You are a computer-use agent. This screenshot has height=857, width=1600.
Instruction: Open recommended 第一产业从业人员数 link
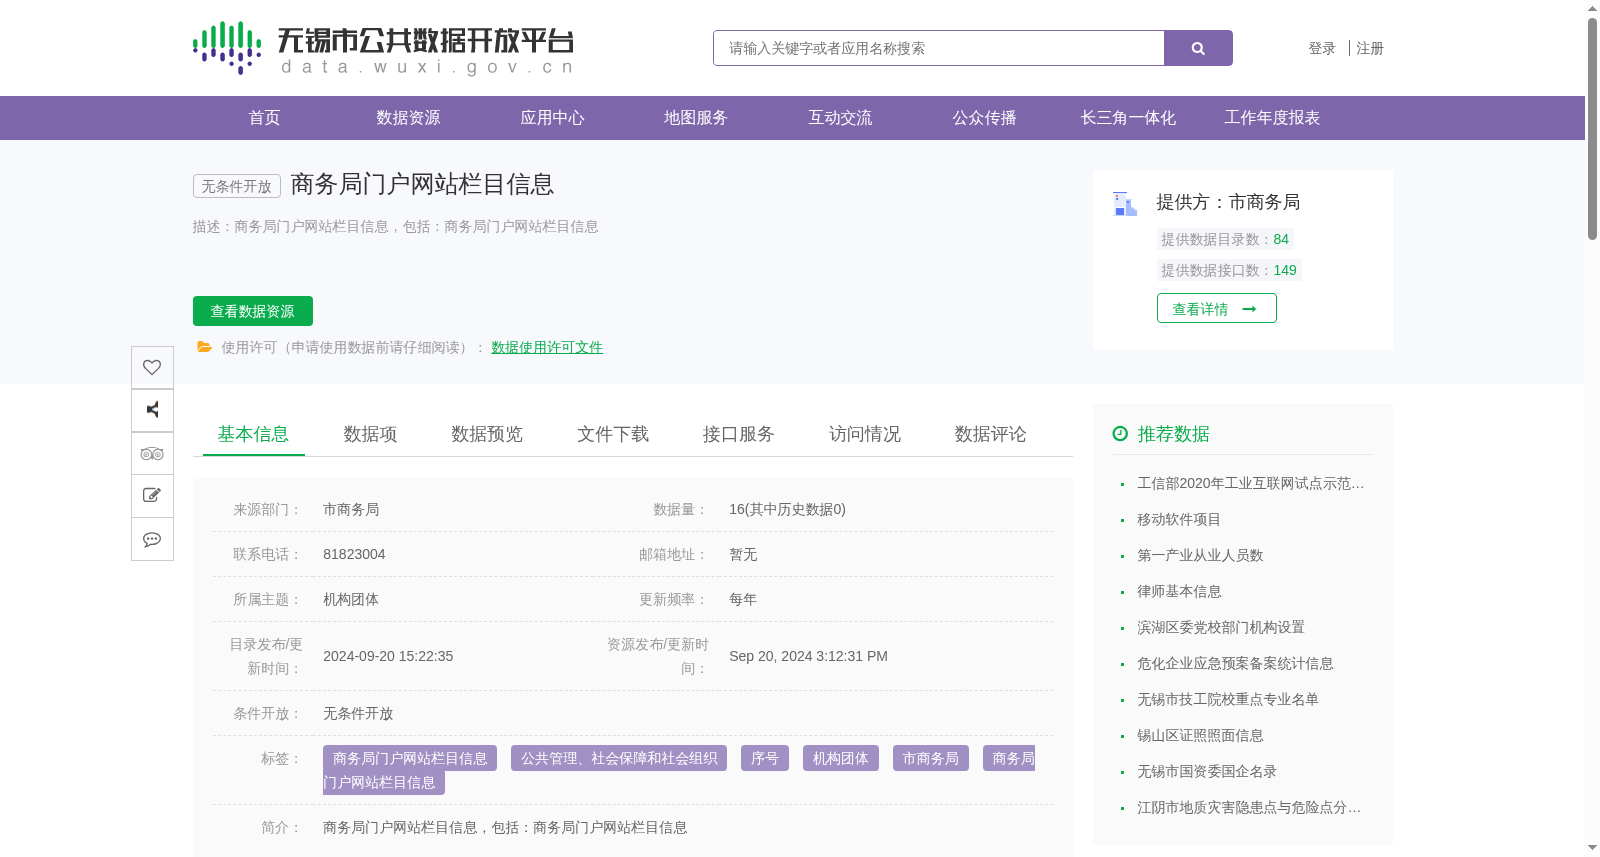(x=1200, y=555)
